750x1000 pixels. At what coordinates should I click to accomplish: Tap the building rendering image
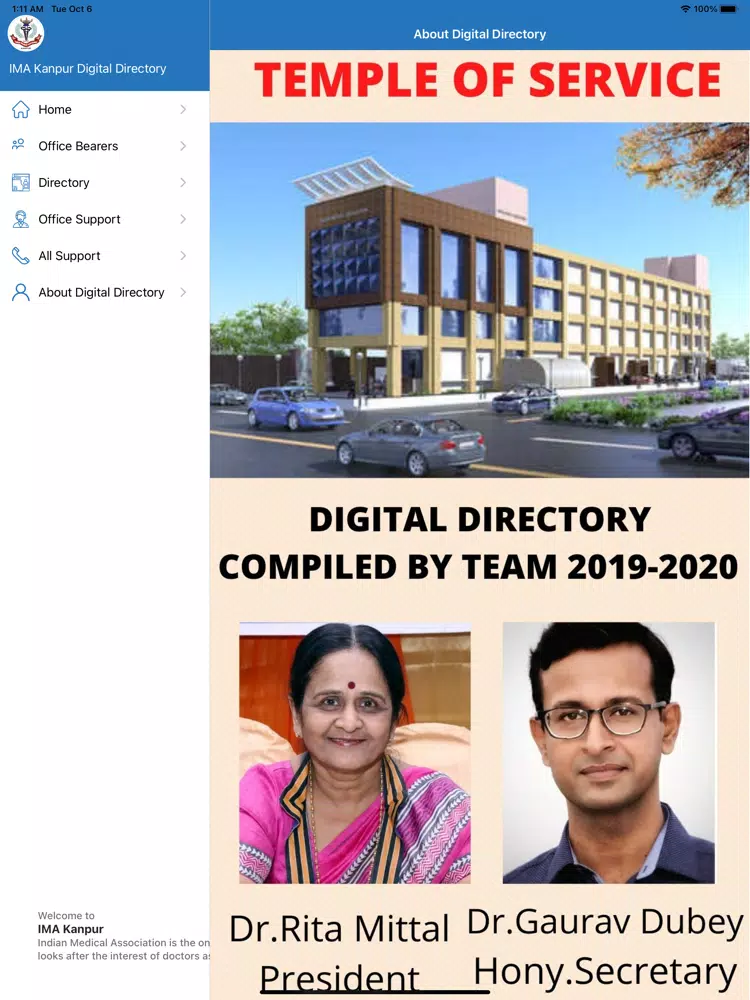coord(480,300)
